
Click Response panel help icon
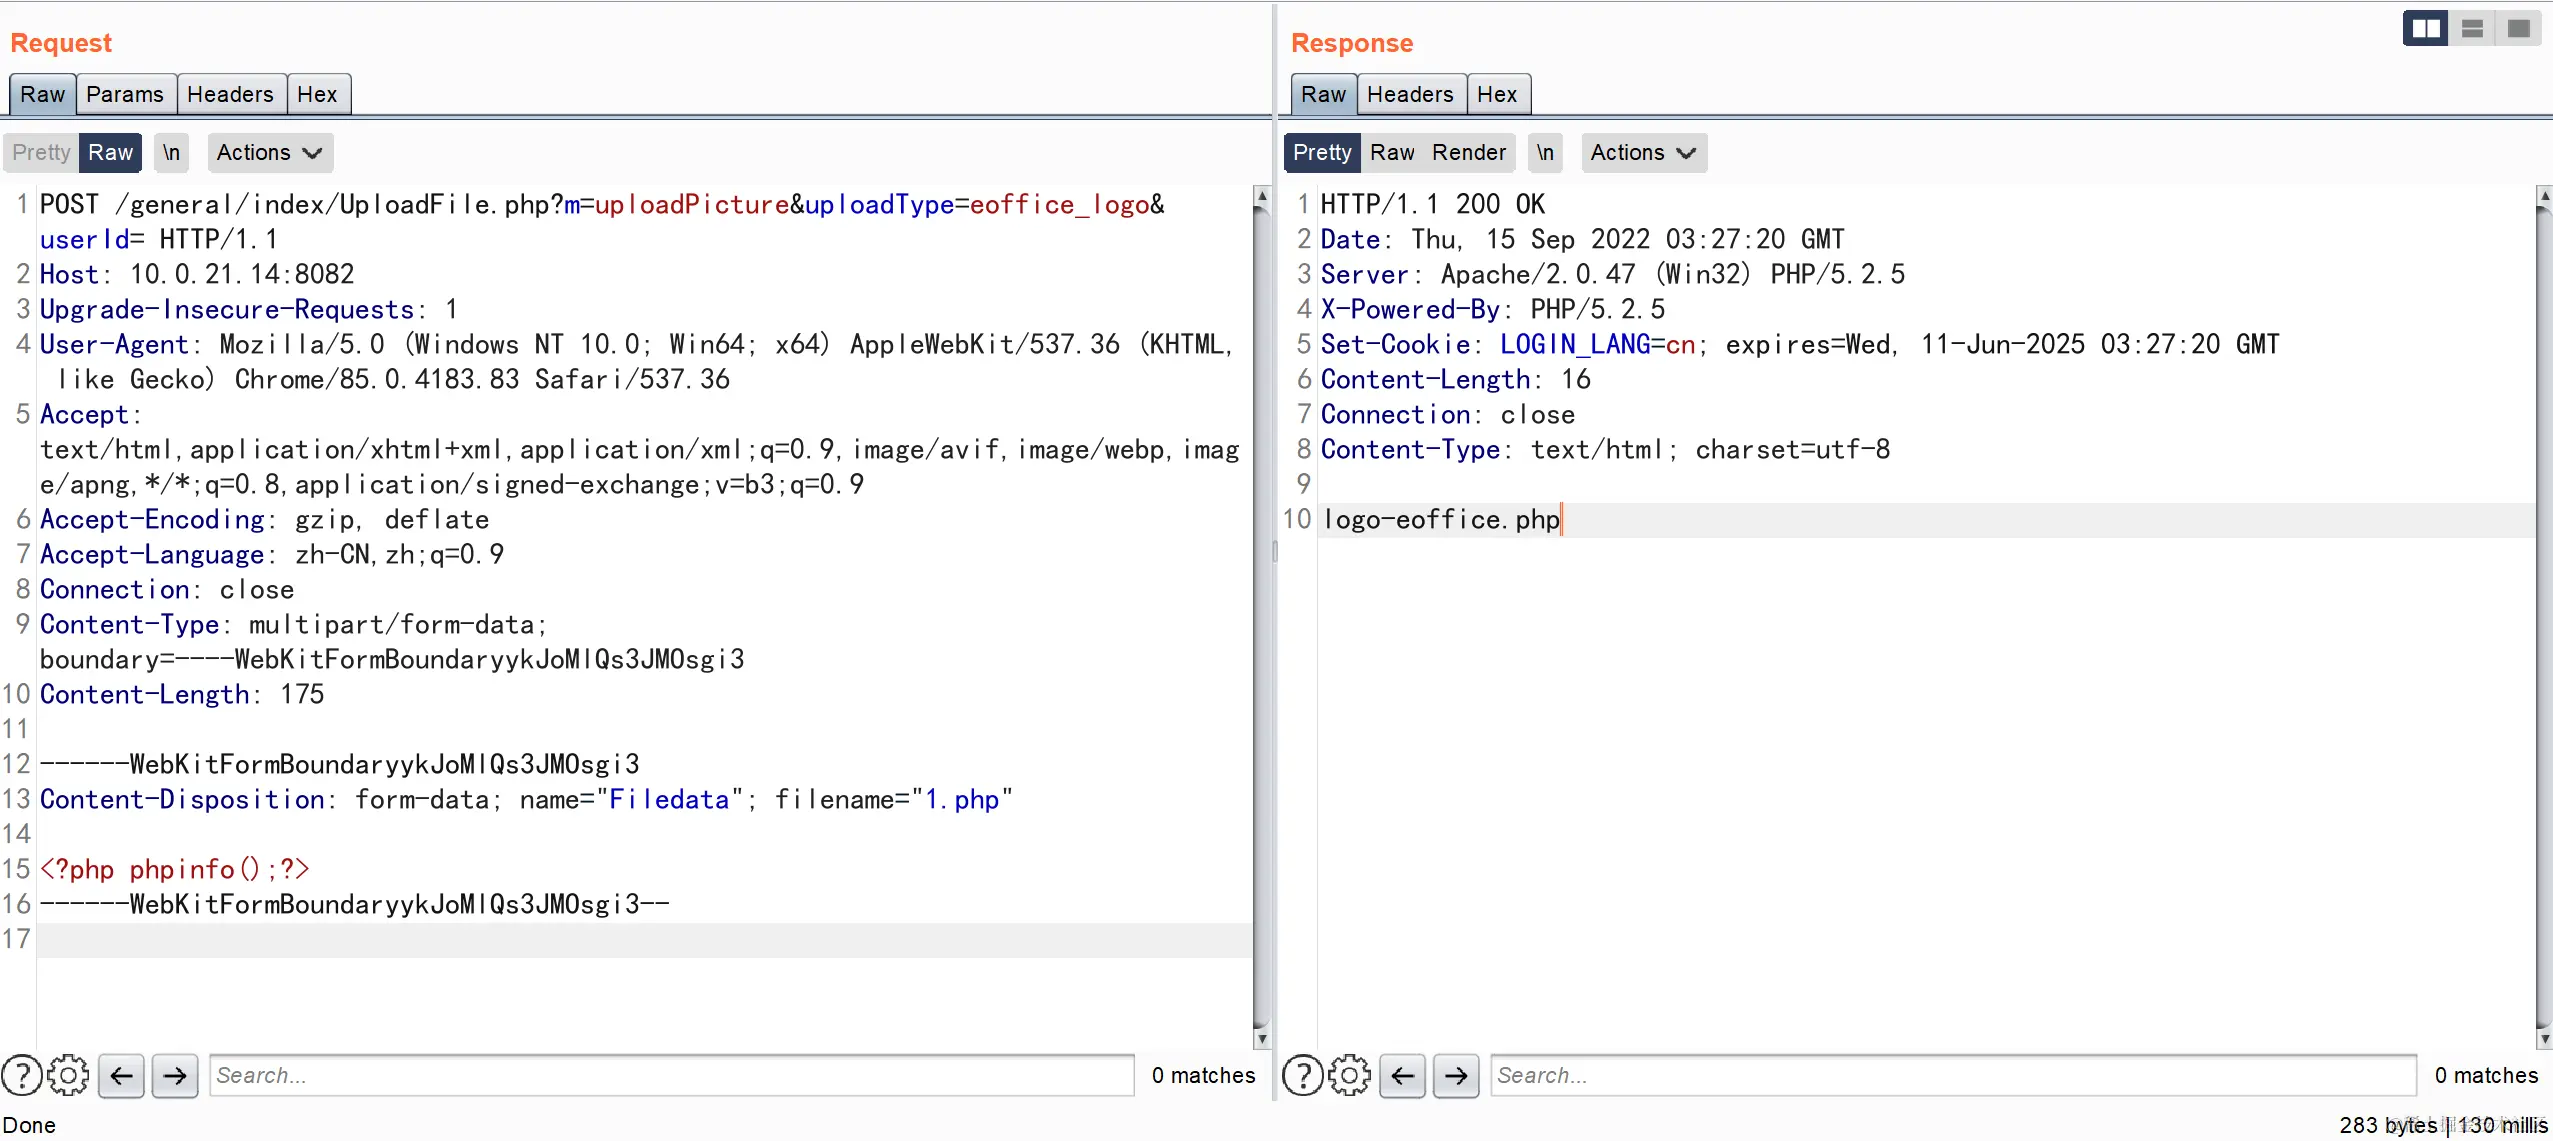pyautogui.click(x=1303, y=1075)
